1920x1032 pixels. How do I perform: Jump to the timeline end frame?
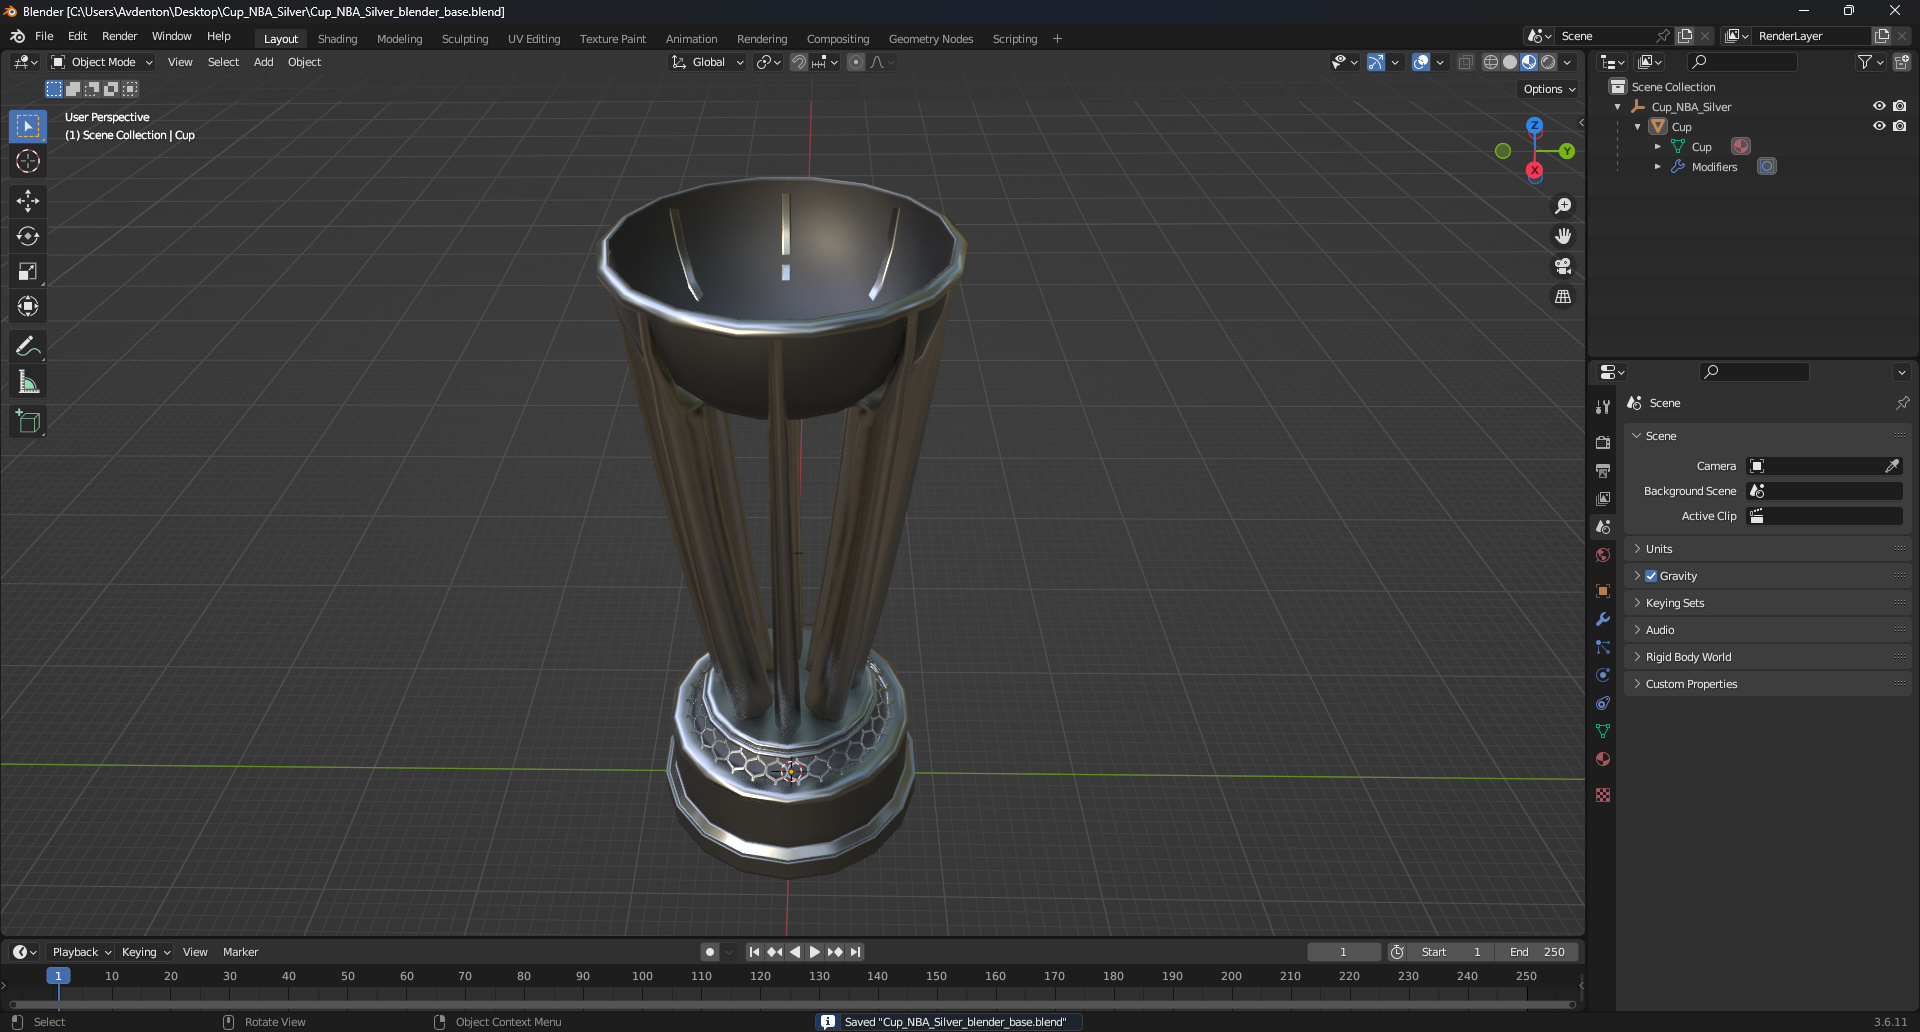(856, 952)
